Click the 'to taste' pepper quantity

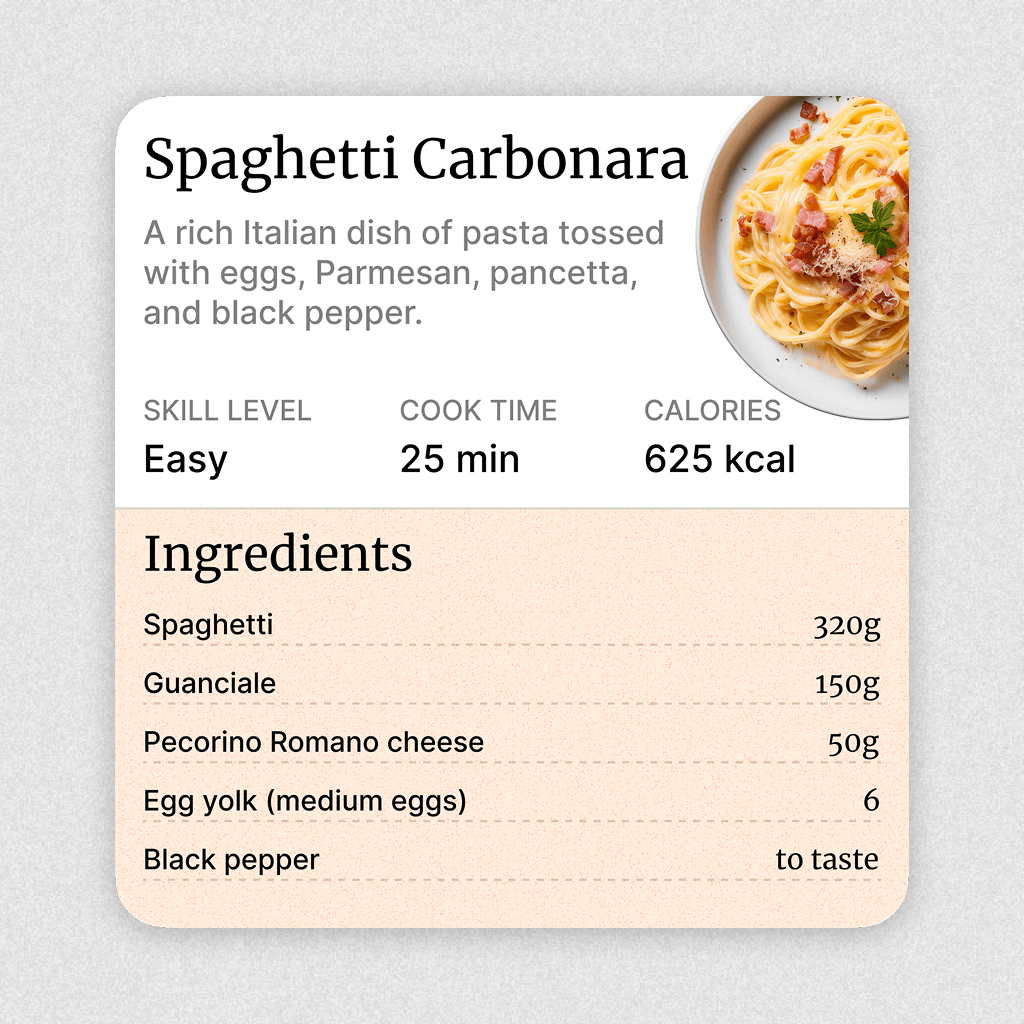[x=827, y=860]
